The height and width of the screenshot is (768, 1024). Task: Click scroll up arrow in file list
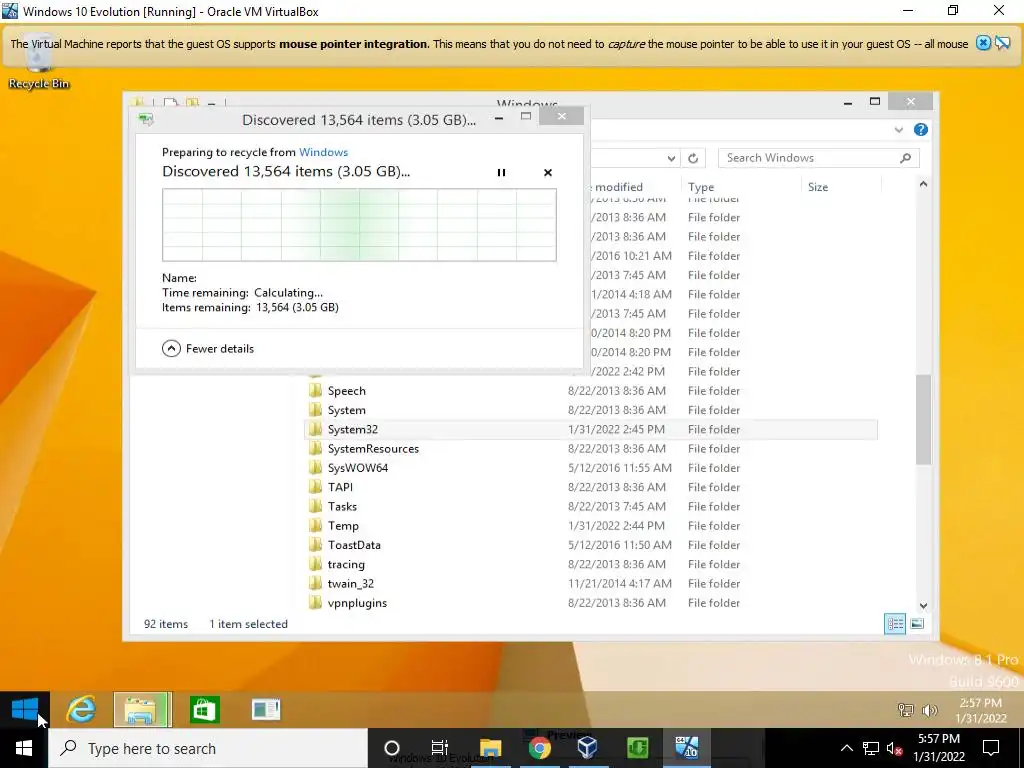[923, 184]
